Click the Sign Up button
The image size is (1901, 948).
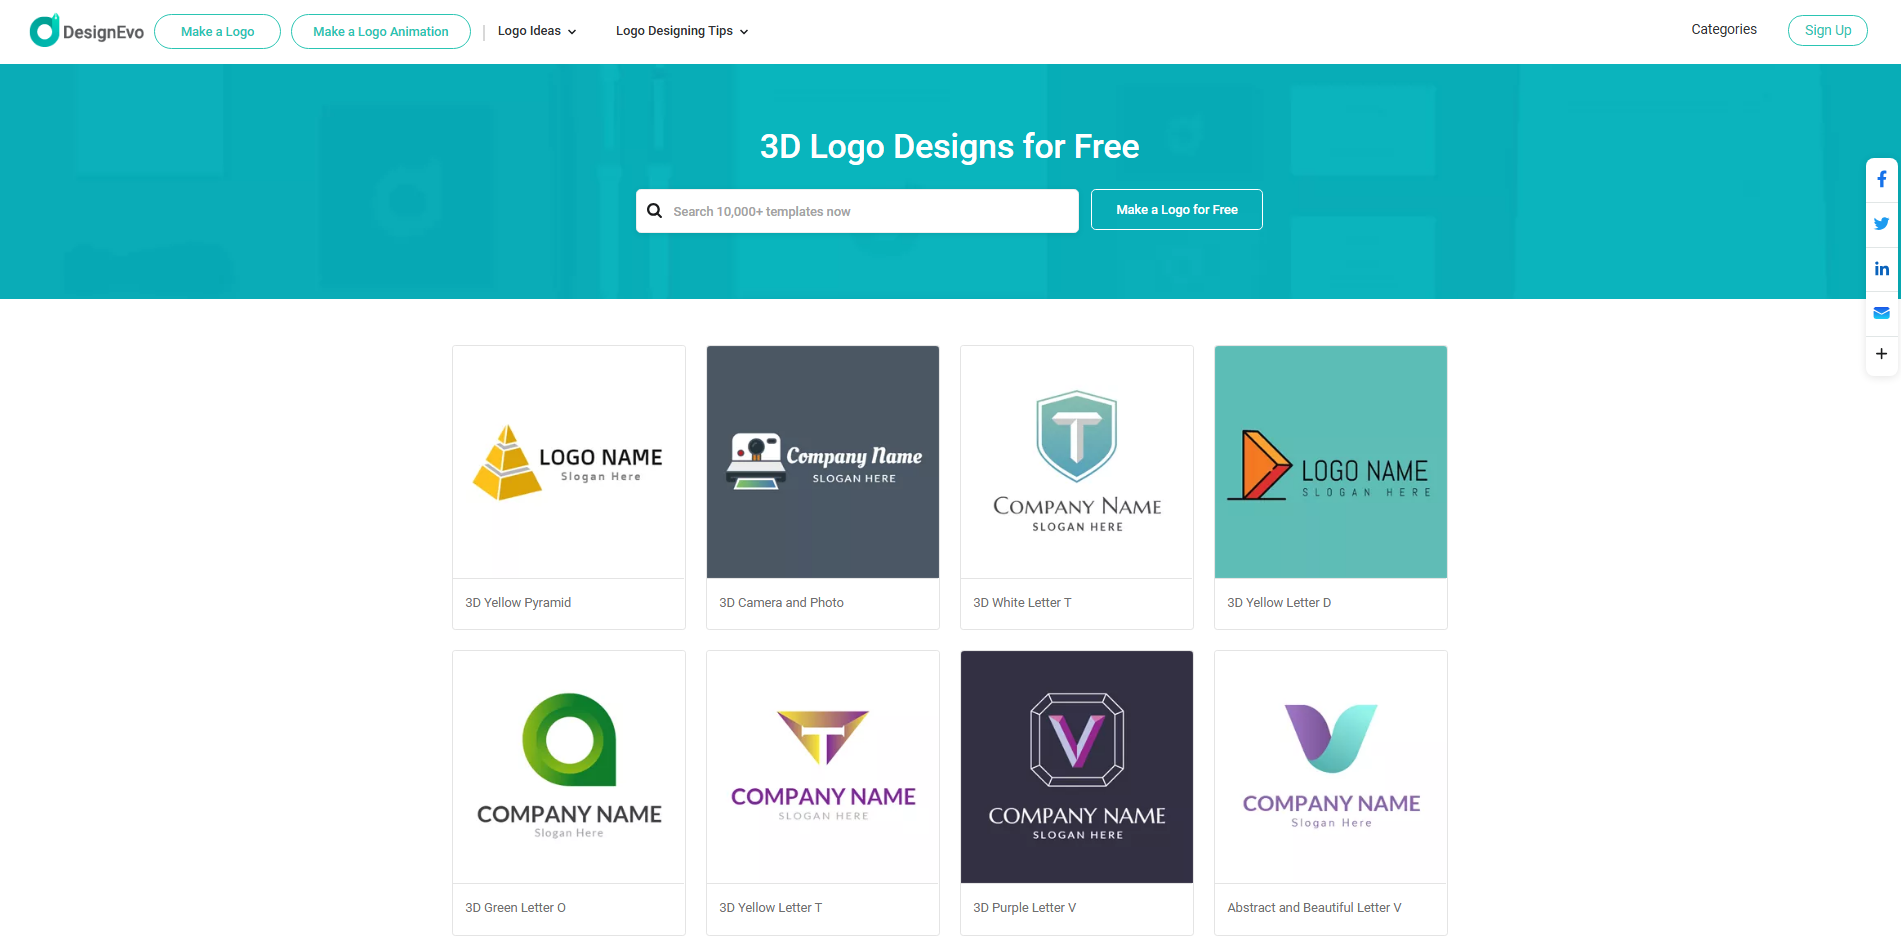(x=1827, y=30)
